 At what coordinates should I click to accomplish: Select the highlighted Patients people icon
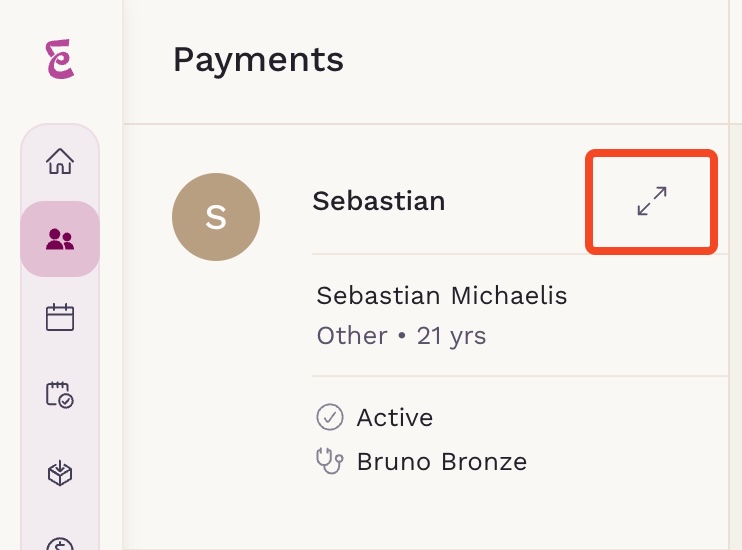coord(60,239)
